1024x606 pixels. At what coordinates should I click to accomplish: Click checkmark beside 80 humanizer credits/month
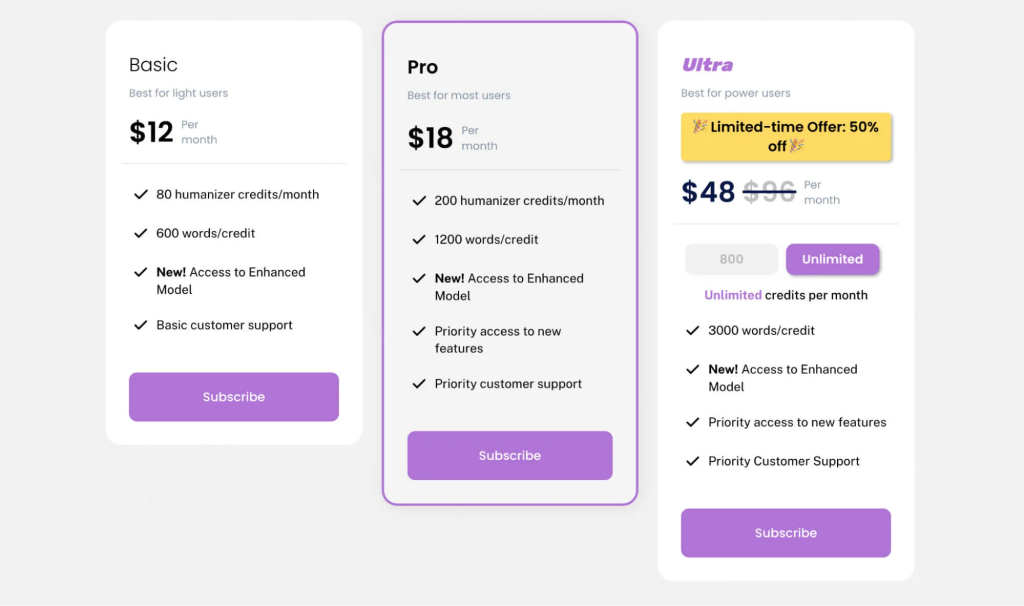point(141,195)
